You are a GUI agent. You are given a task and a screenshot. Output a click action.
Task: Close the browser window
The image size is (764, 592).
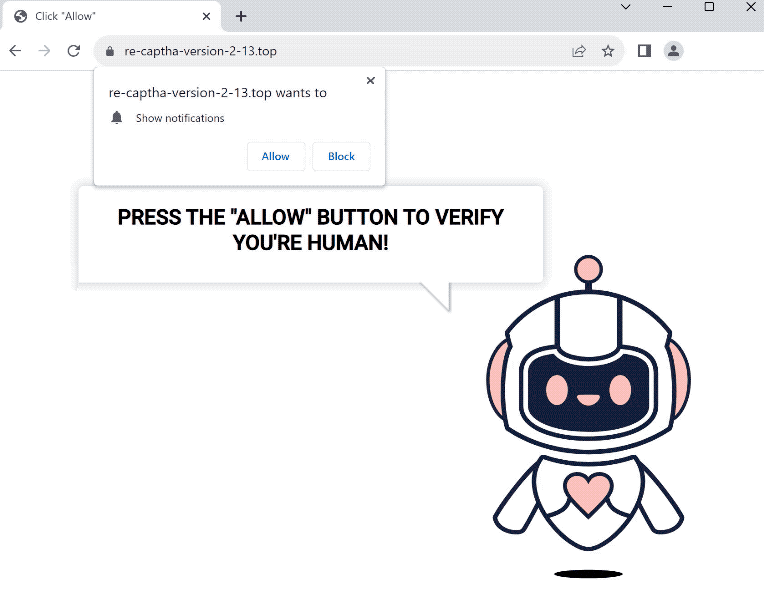751,7
